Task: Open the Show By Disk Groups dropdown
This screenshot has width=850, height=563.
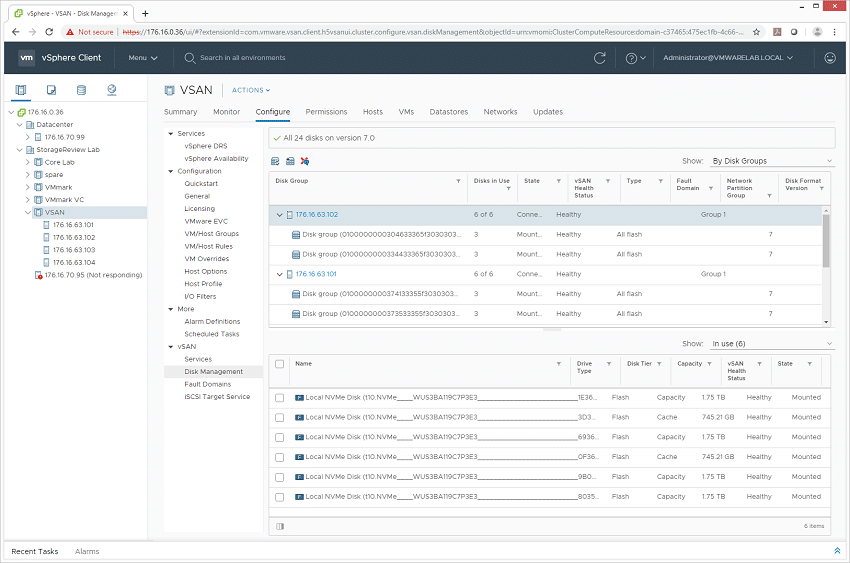Action: click(x=772, y=161)
